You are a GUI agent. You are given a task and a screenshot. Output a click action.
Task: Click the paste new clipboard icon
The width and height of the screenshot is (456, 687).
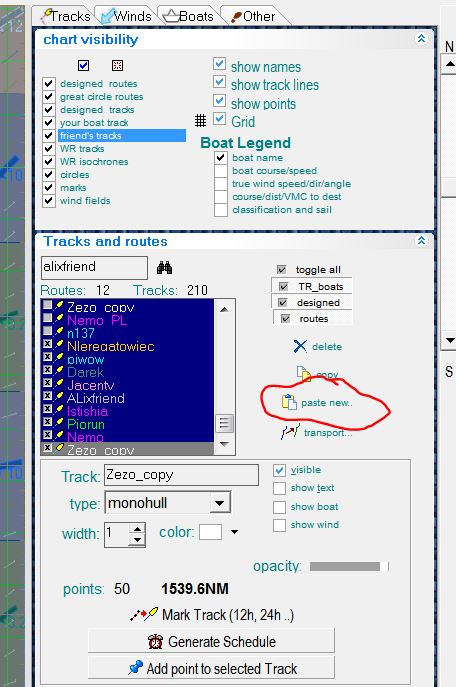[x=289, y=402]
